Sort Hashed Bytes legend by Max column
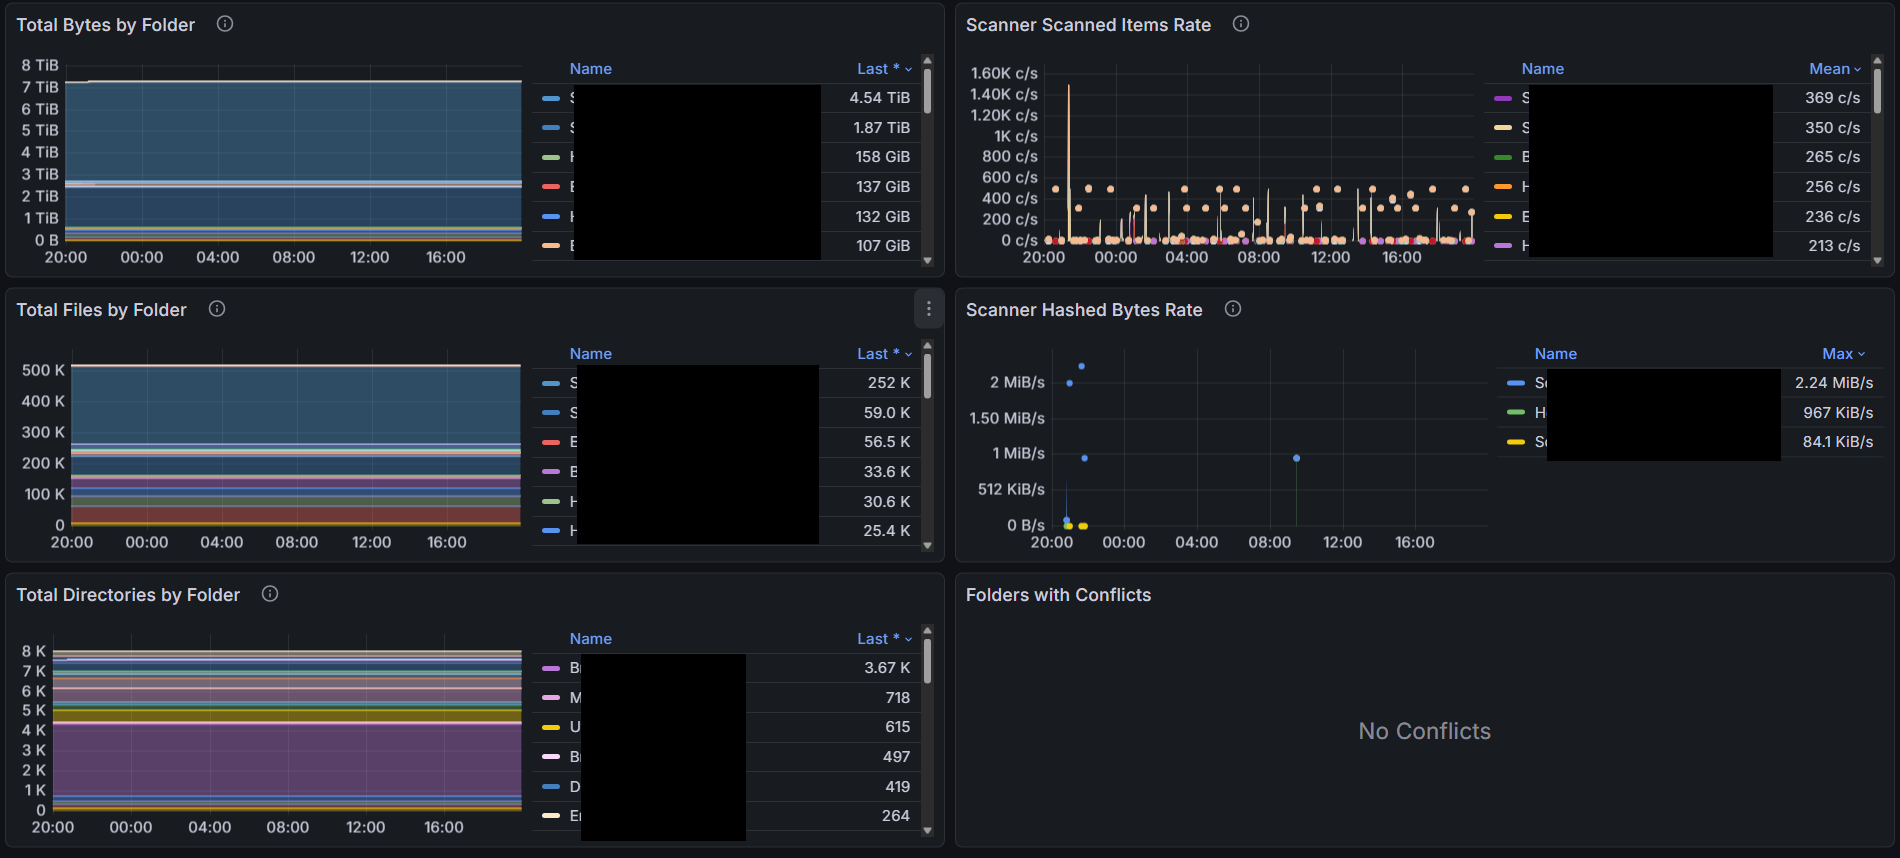The width and height of the screenshot is (1900, 858). 1842,354
